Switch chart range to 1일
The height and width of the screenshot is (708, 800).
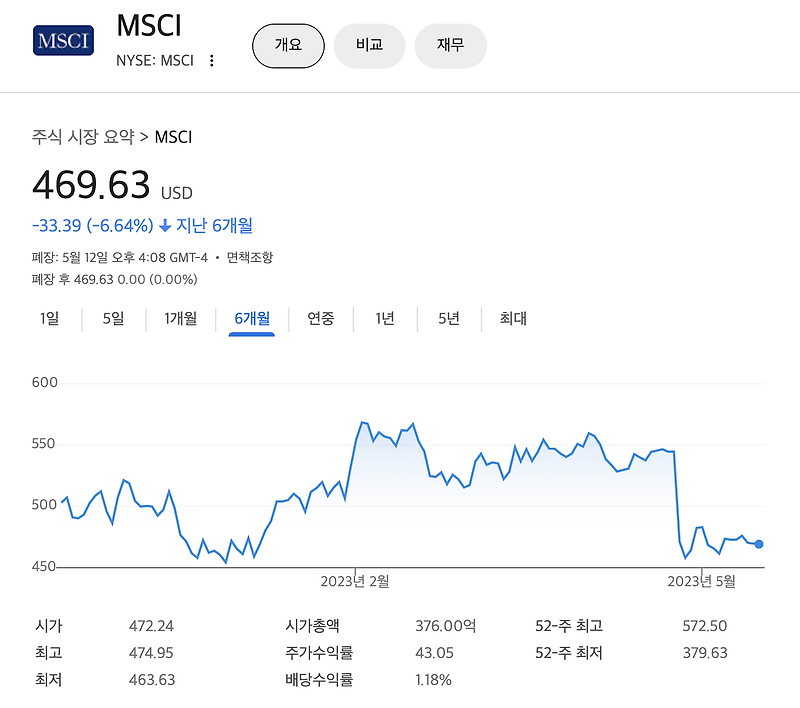49,318
